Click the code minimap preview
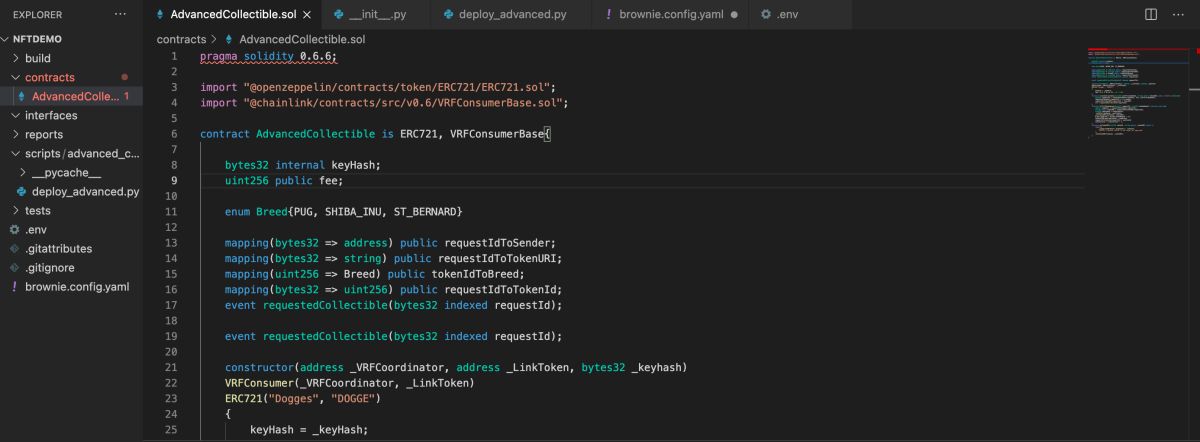Image resolution: width=1200 pixels, height=442 pixels. [x=1138, y=95]
